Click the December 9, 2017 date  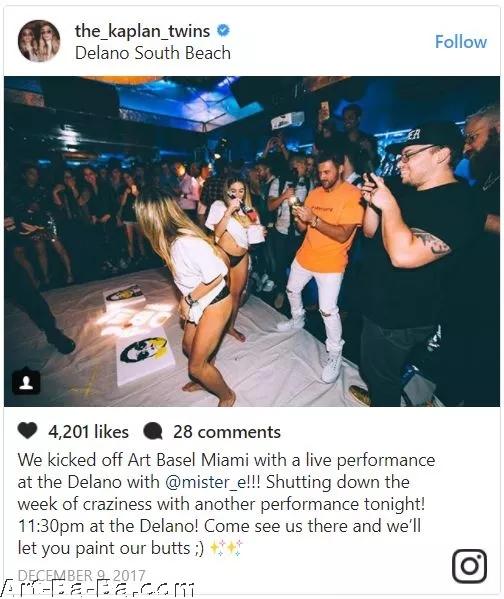(81, 575)
